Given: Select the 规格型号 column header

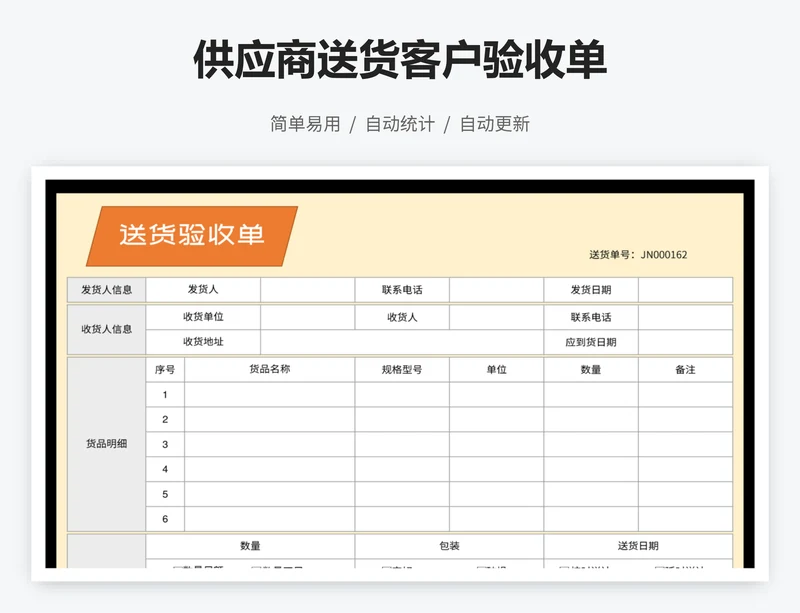Looking at the screenshot, I should (402, 370).
